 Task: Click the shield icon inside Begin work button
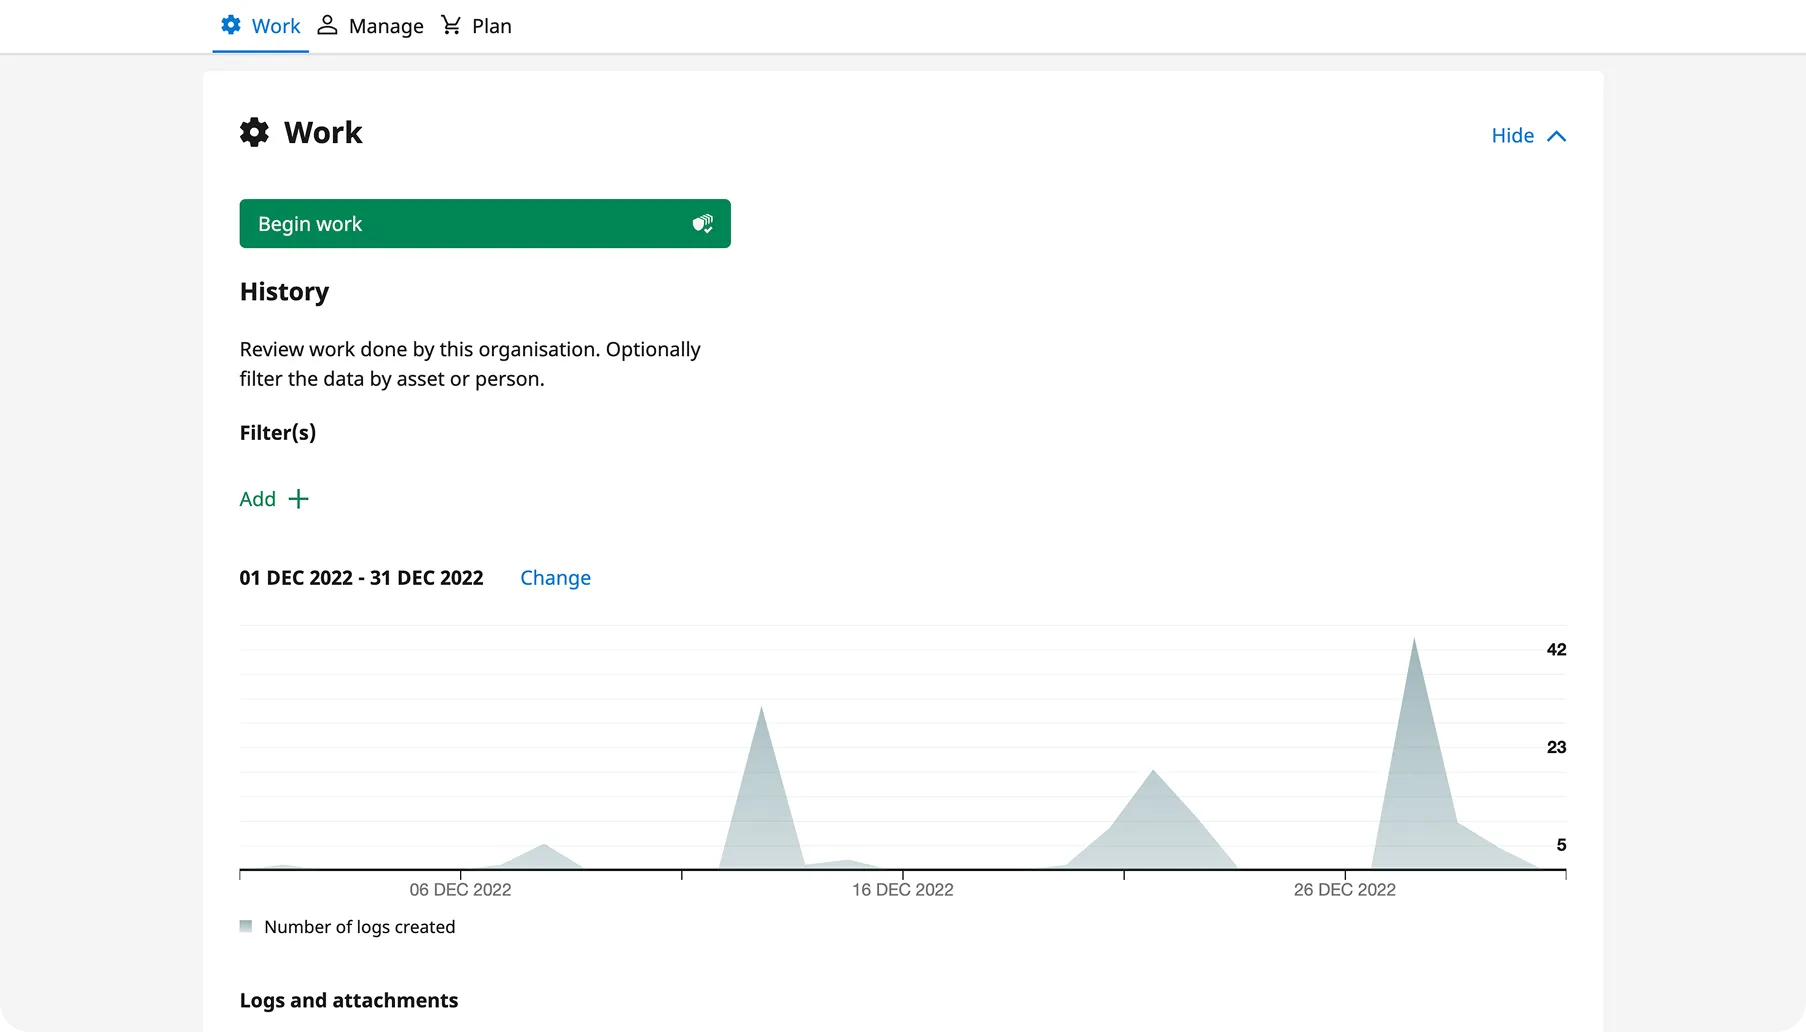(703, 223)
